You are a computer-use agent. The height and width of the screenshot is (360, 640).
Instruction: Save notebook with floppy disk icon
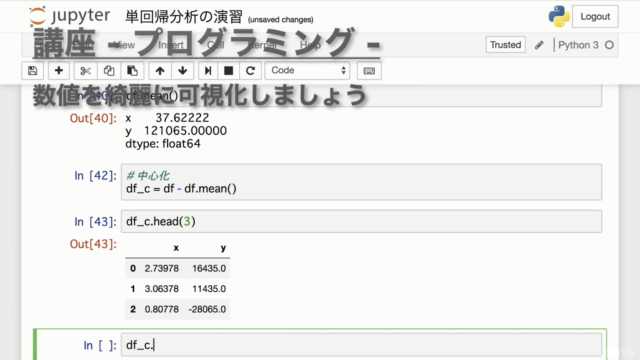[x=33, y=71]
